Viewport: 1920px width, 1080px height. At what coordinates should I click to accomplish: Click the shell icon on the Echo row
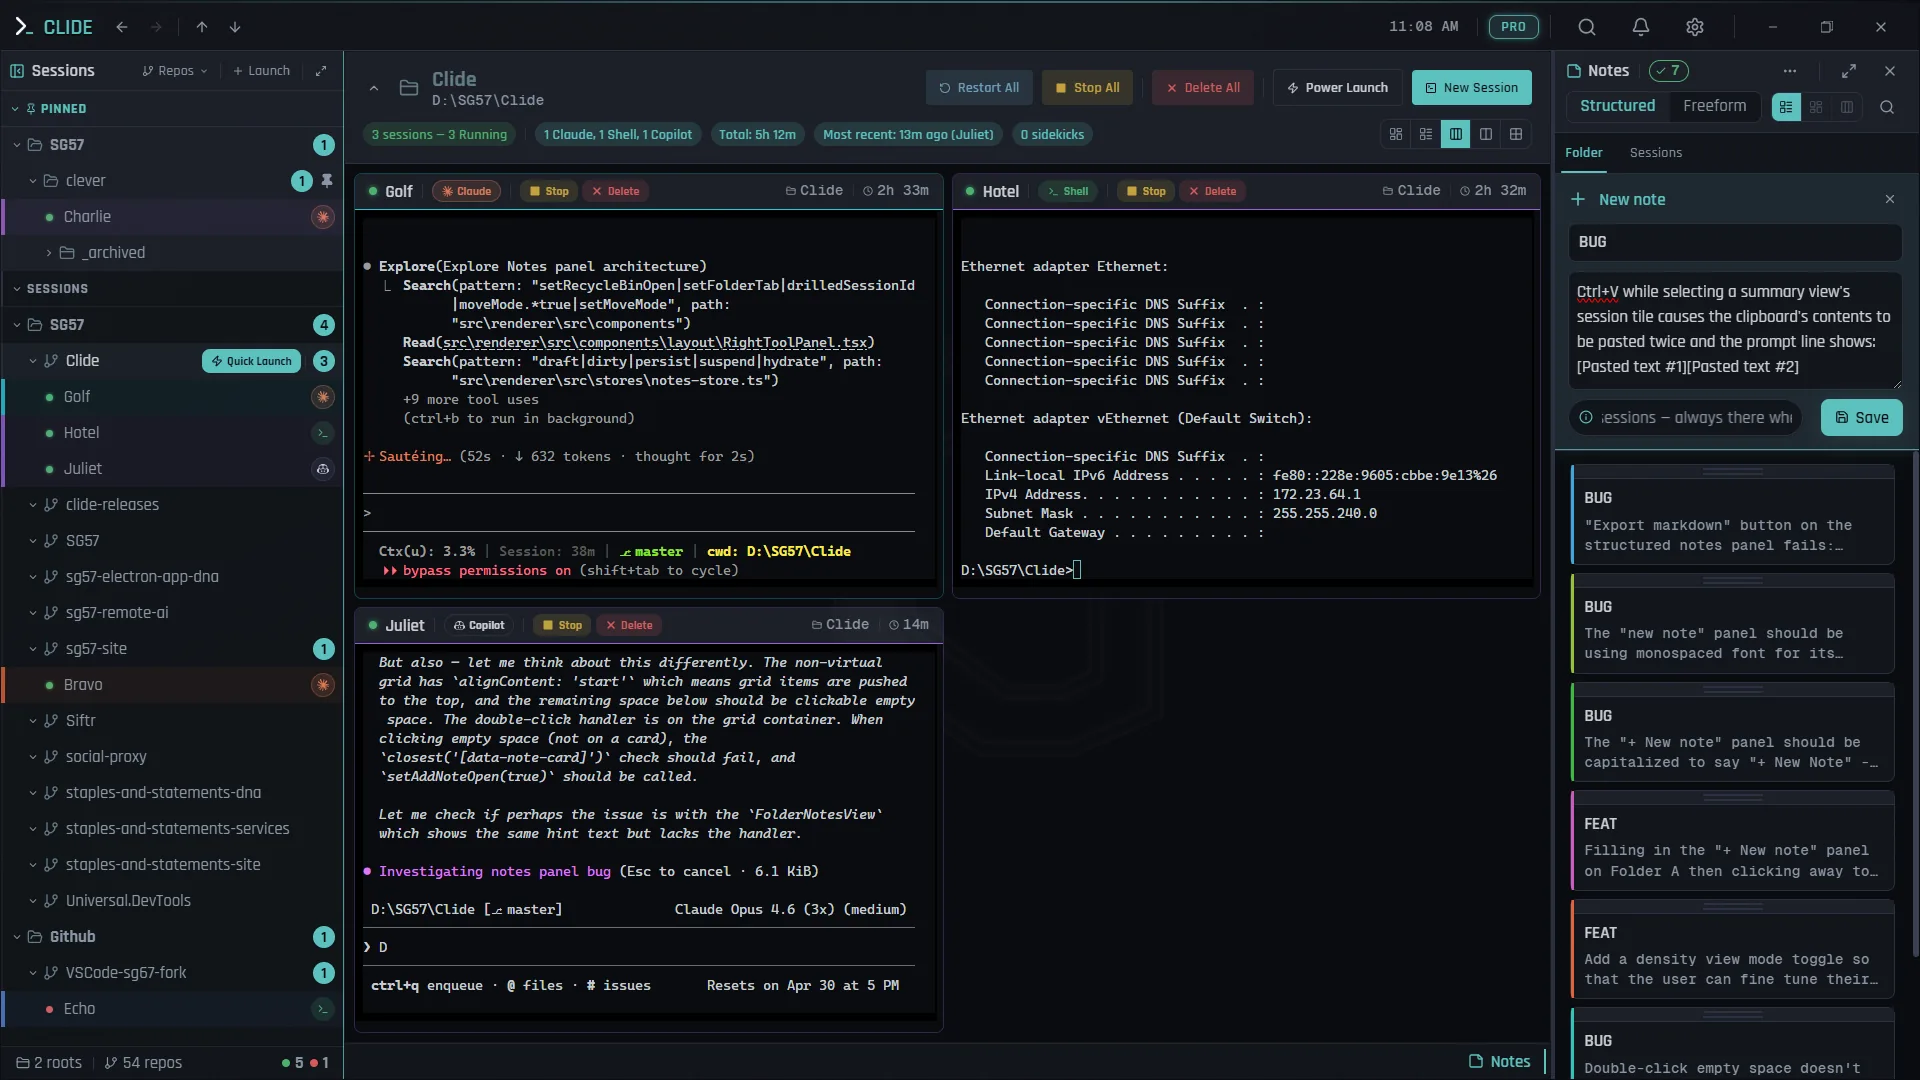tap(322, 1009)
